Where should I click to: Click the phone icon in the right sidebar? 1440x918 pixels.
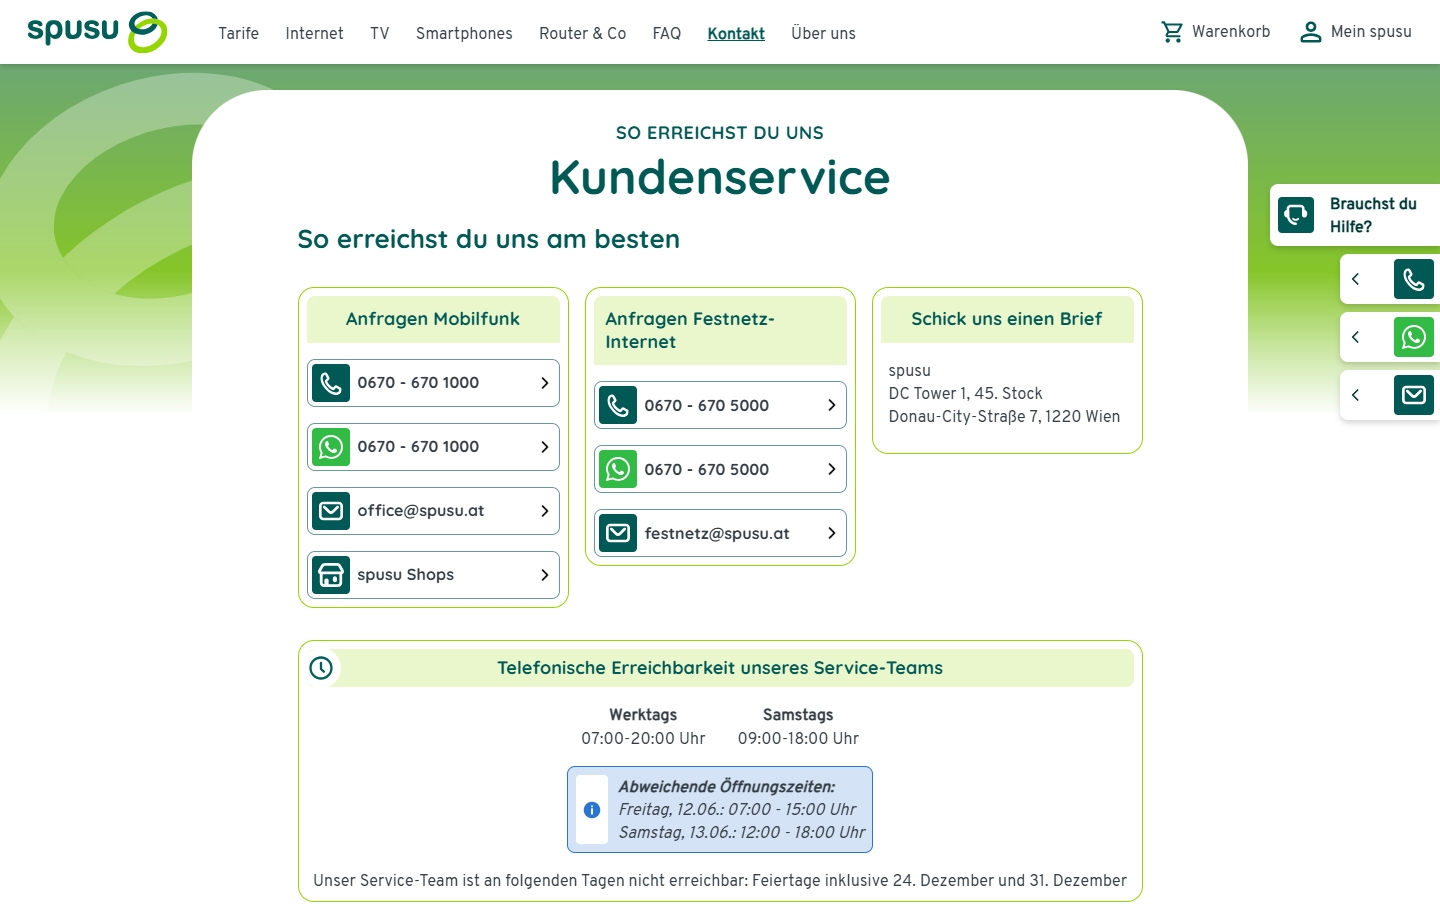point(1414,280)
